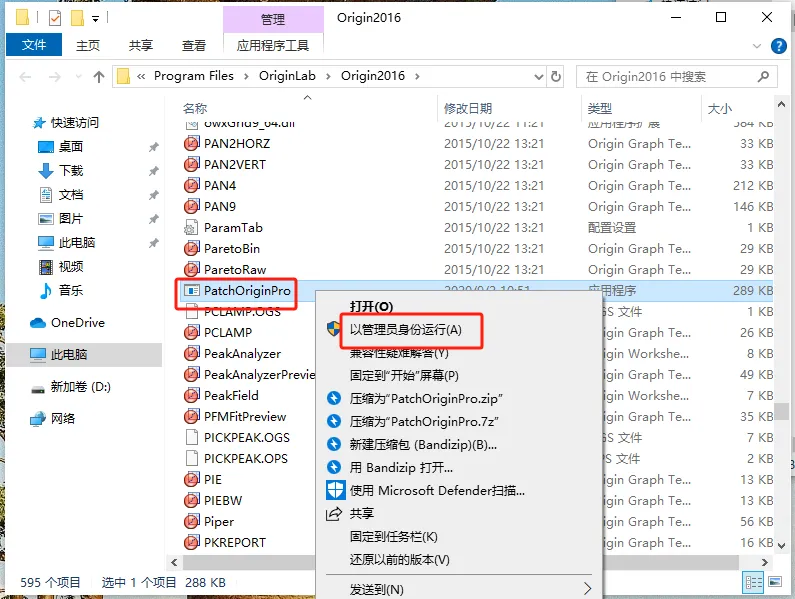The height and width of the screenshot is (599, 795).
Task: Choose 固定到"开始"屏幕(P) menu entry
Action: click(x=404, y=375)
